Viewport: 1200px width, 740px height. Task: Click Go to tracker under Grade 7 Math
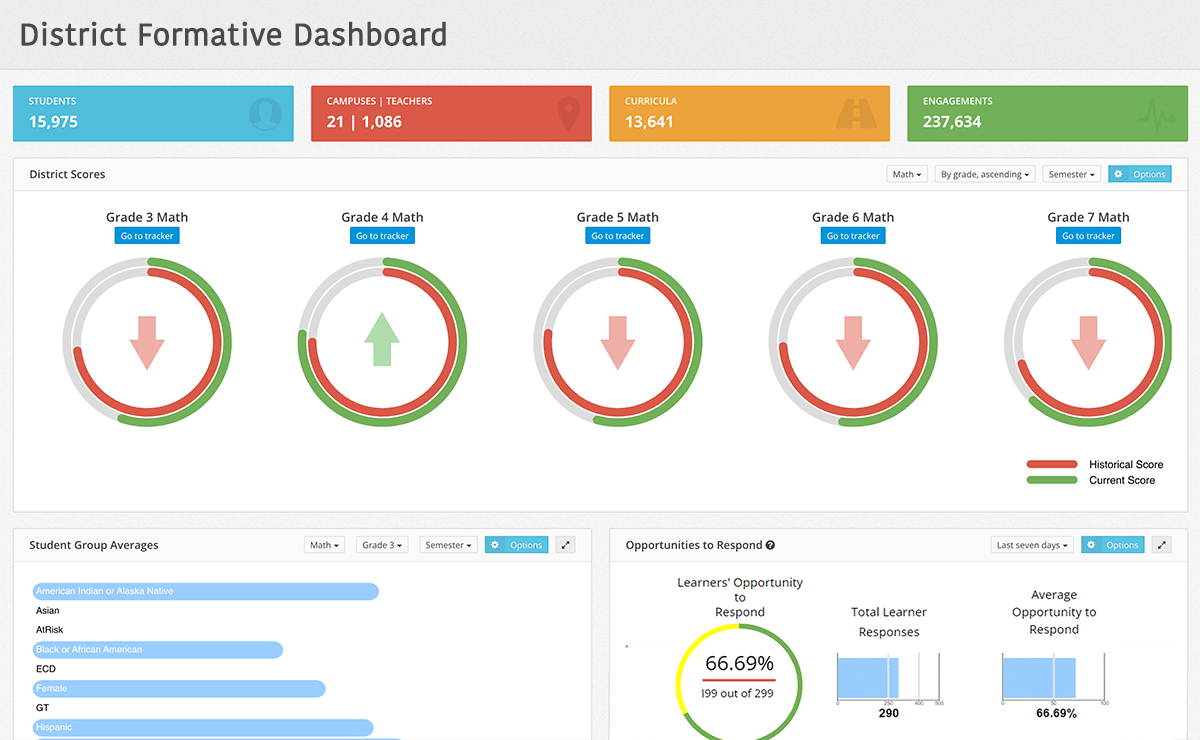click(1088, 236)
